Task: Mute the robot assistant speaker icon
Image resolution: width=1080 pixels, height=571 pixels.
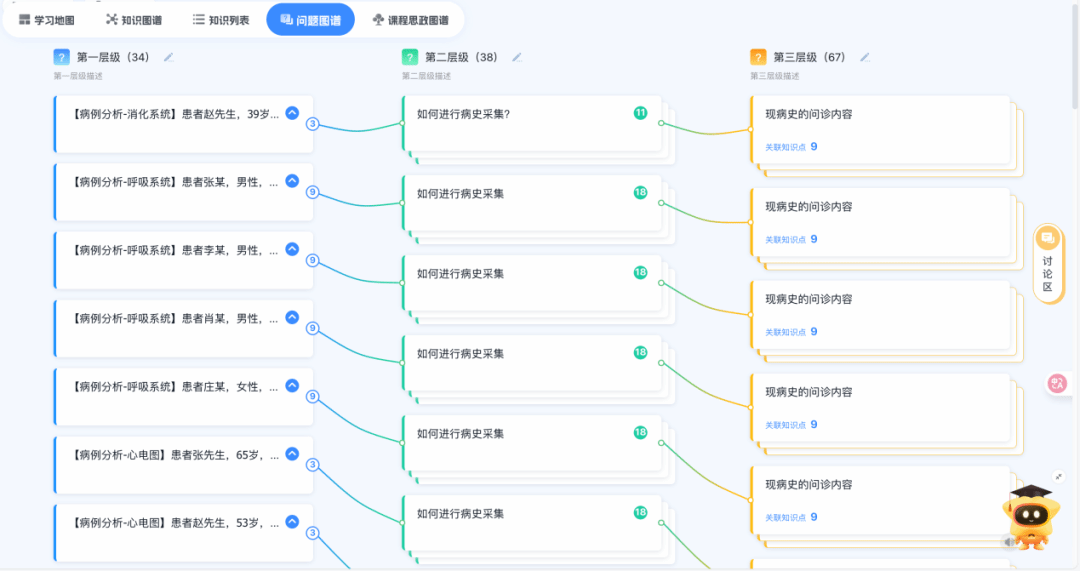Action: tap(1008, 542)
